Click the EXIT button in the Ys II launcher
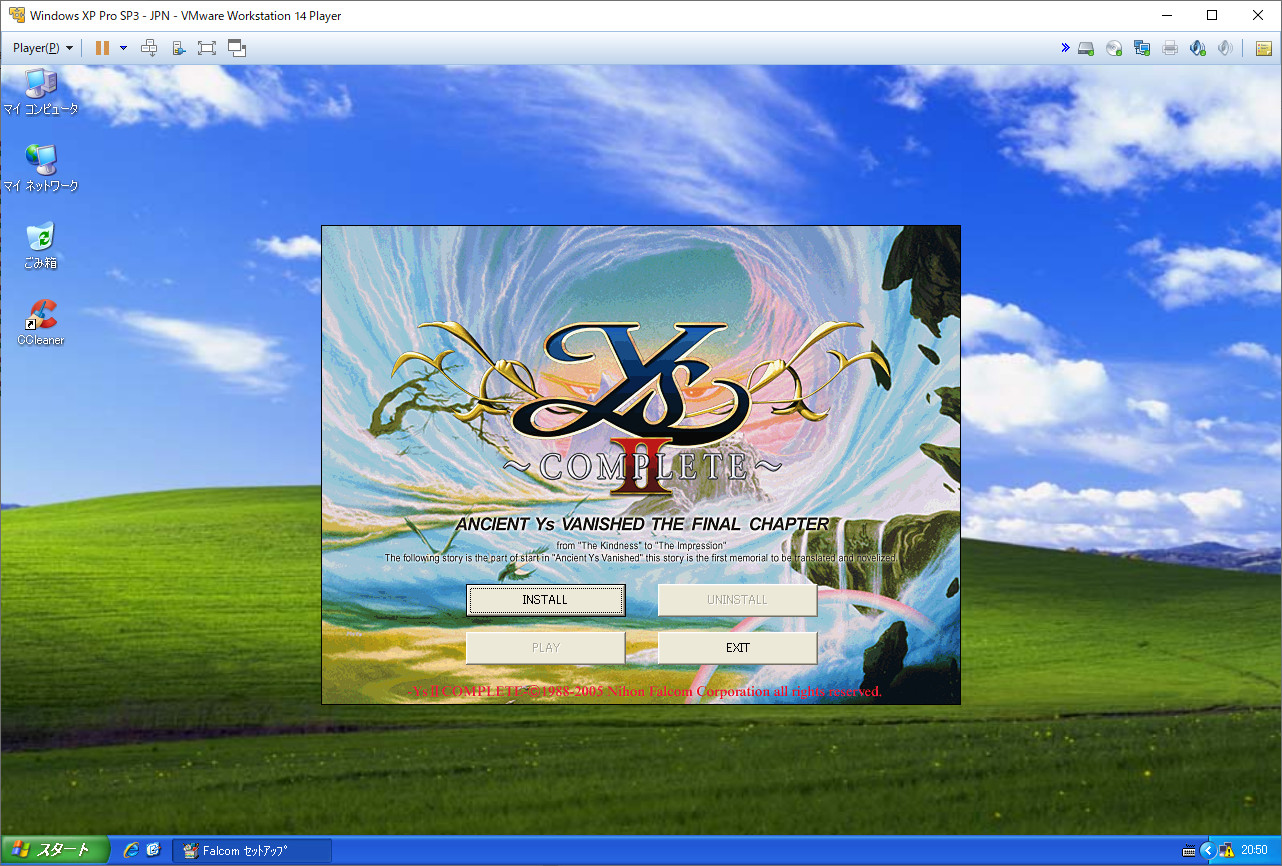This screenshot has height=866, width=1282. 738,648
